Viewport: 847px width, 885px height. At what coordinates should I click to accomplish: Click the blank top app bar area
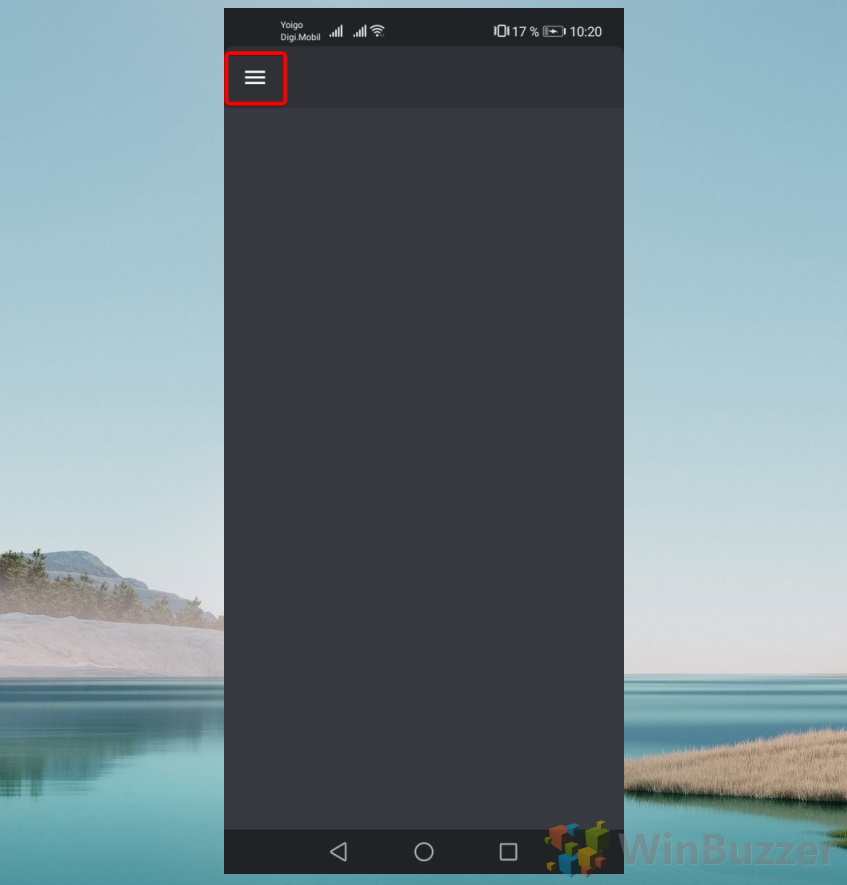455,77
